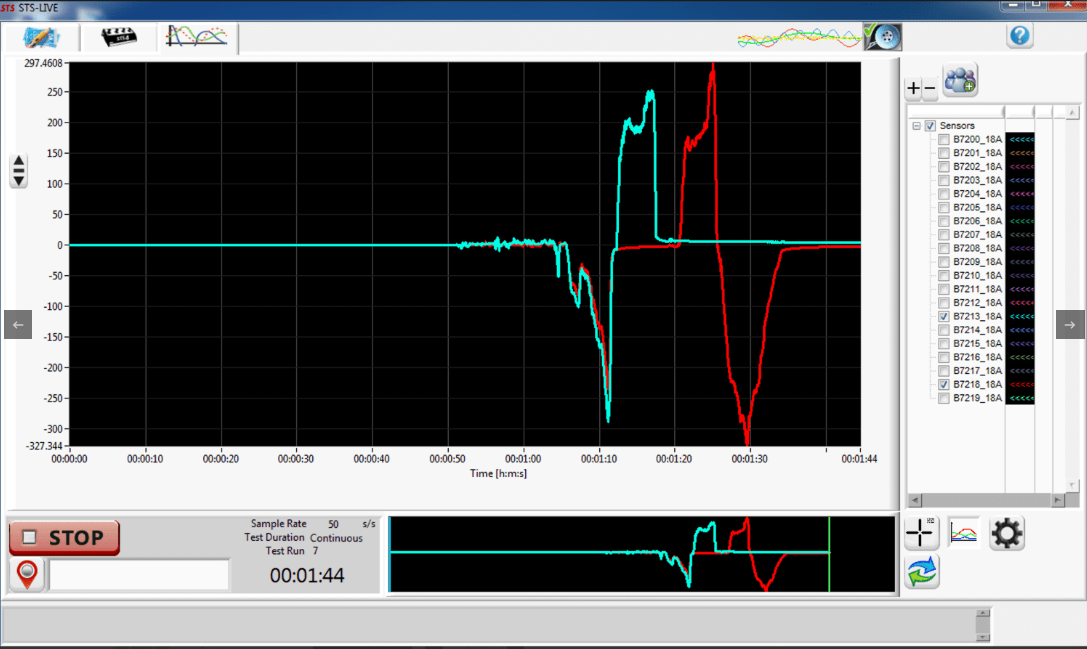
Task: Click the left arrow to pan graph back
Action: click(x=18, y=324)
